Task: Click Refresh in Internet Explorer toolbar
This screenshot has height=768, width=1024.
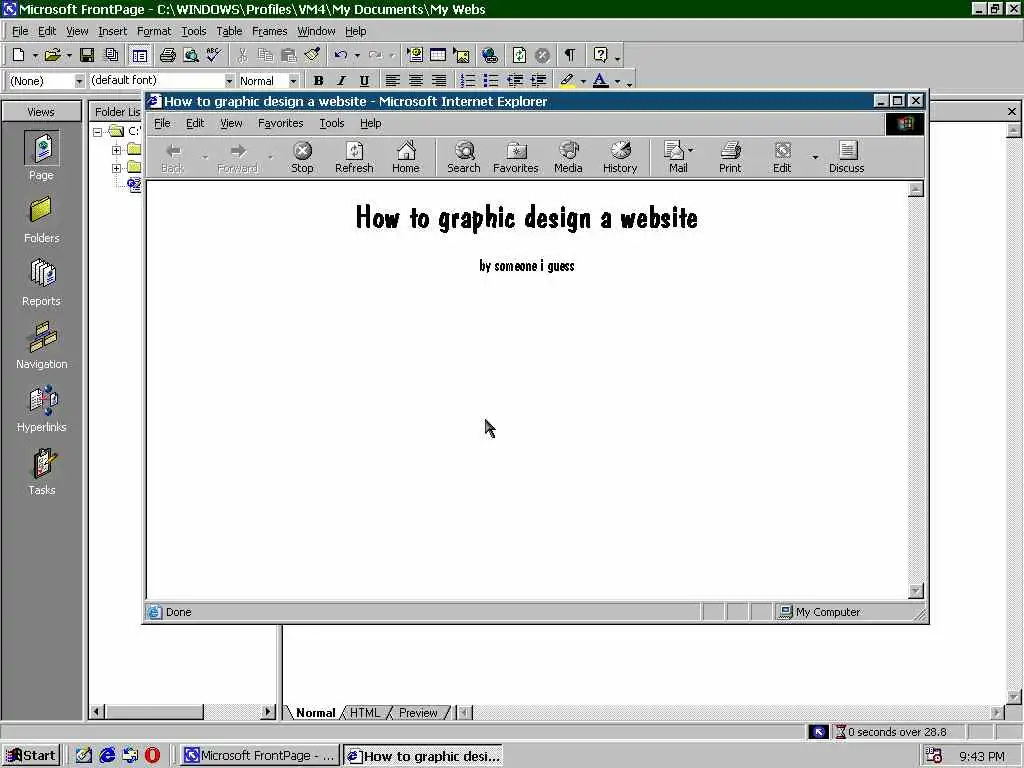Action: (x=354, y=157)
